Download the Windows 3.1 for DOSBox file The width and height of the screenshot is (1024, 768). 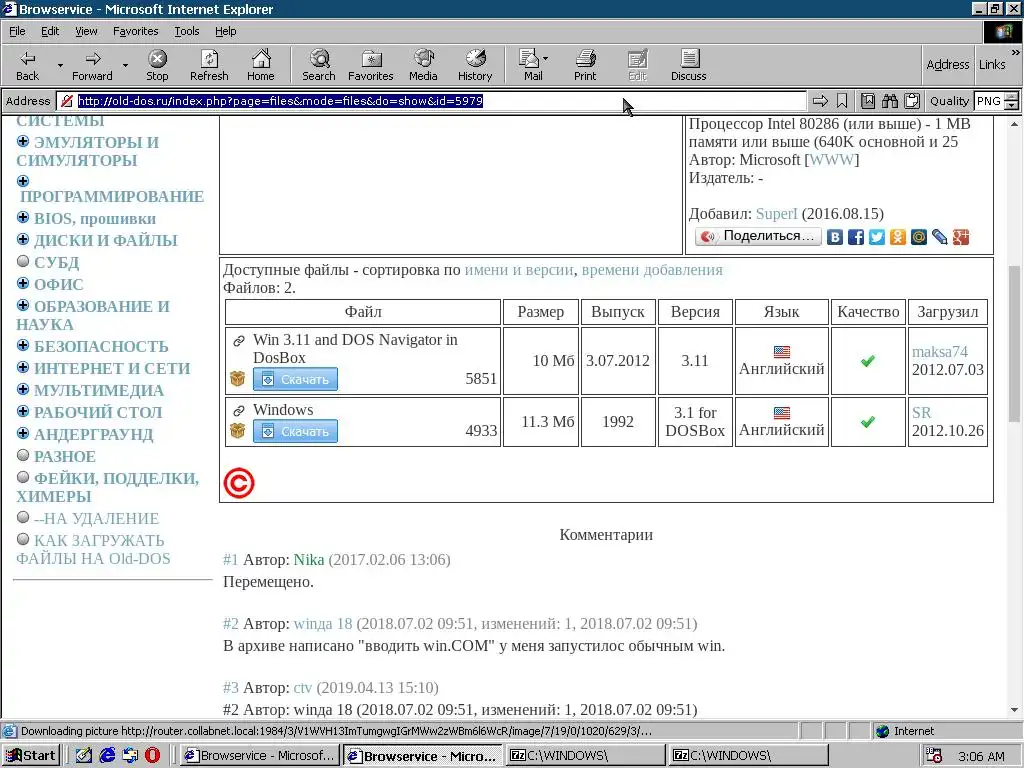click(x=295, y=431)
